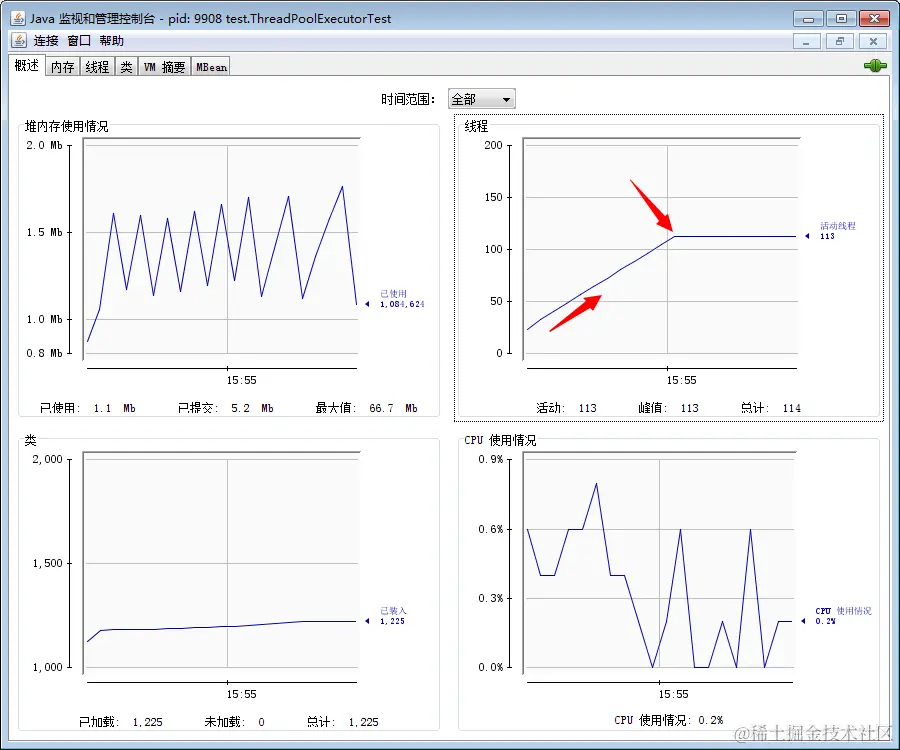Click the CPU 使用情况 chart area
The image size is (900, 750).
click(660, 562)
